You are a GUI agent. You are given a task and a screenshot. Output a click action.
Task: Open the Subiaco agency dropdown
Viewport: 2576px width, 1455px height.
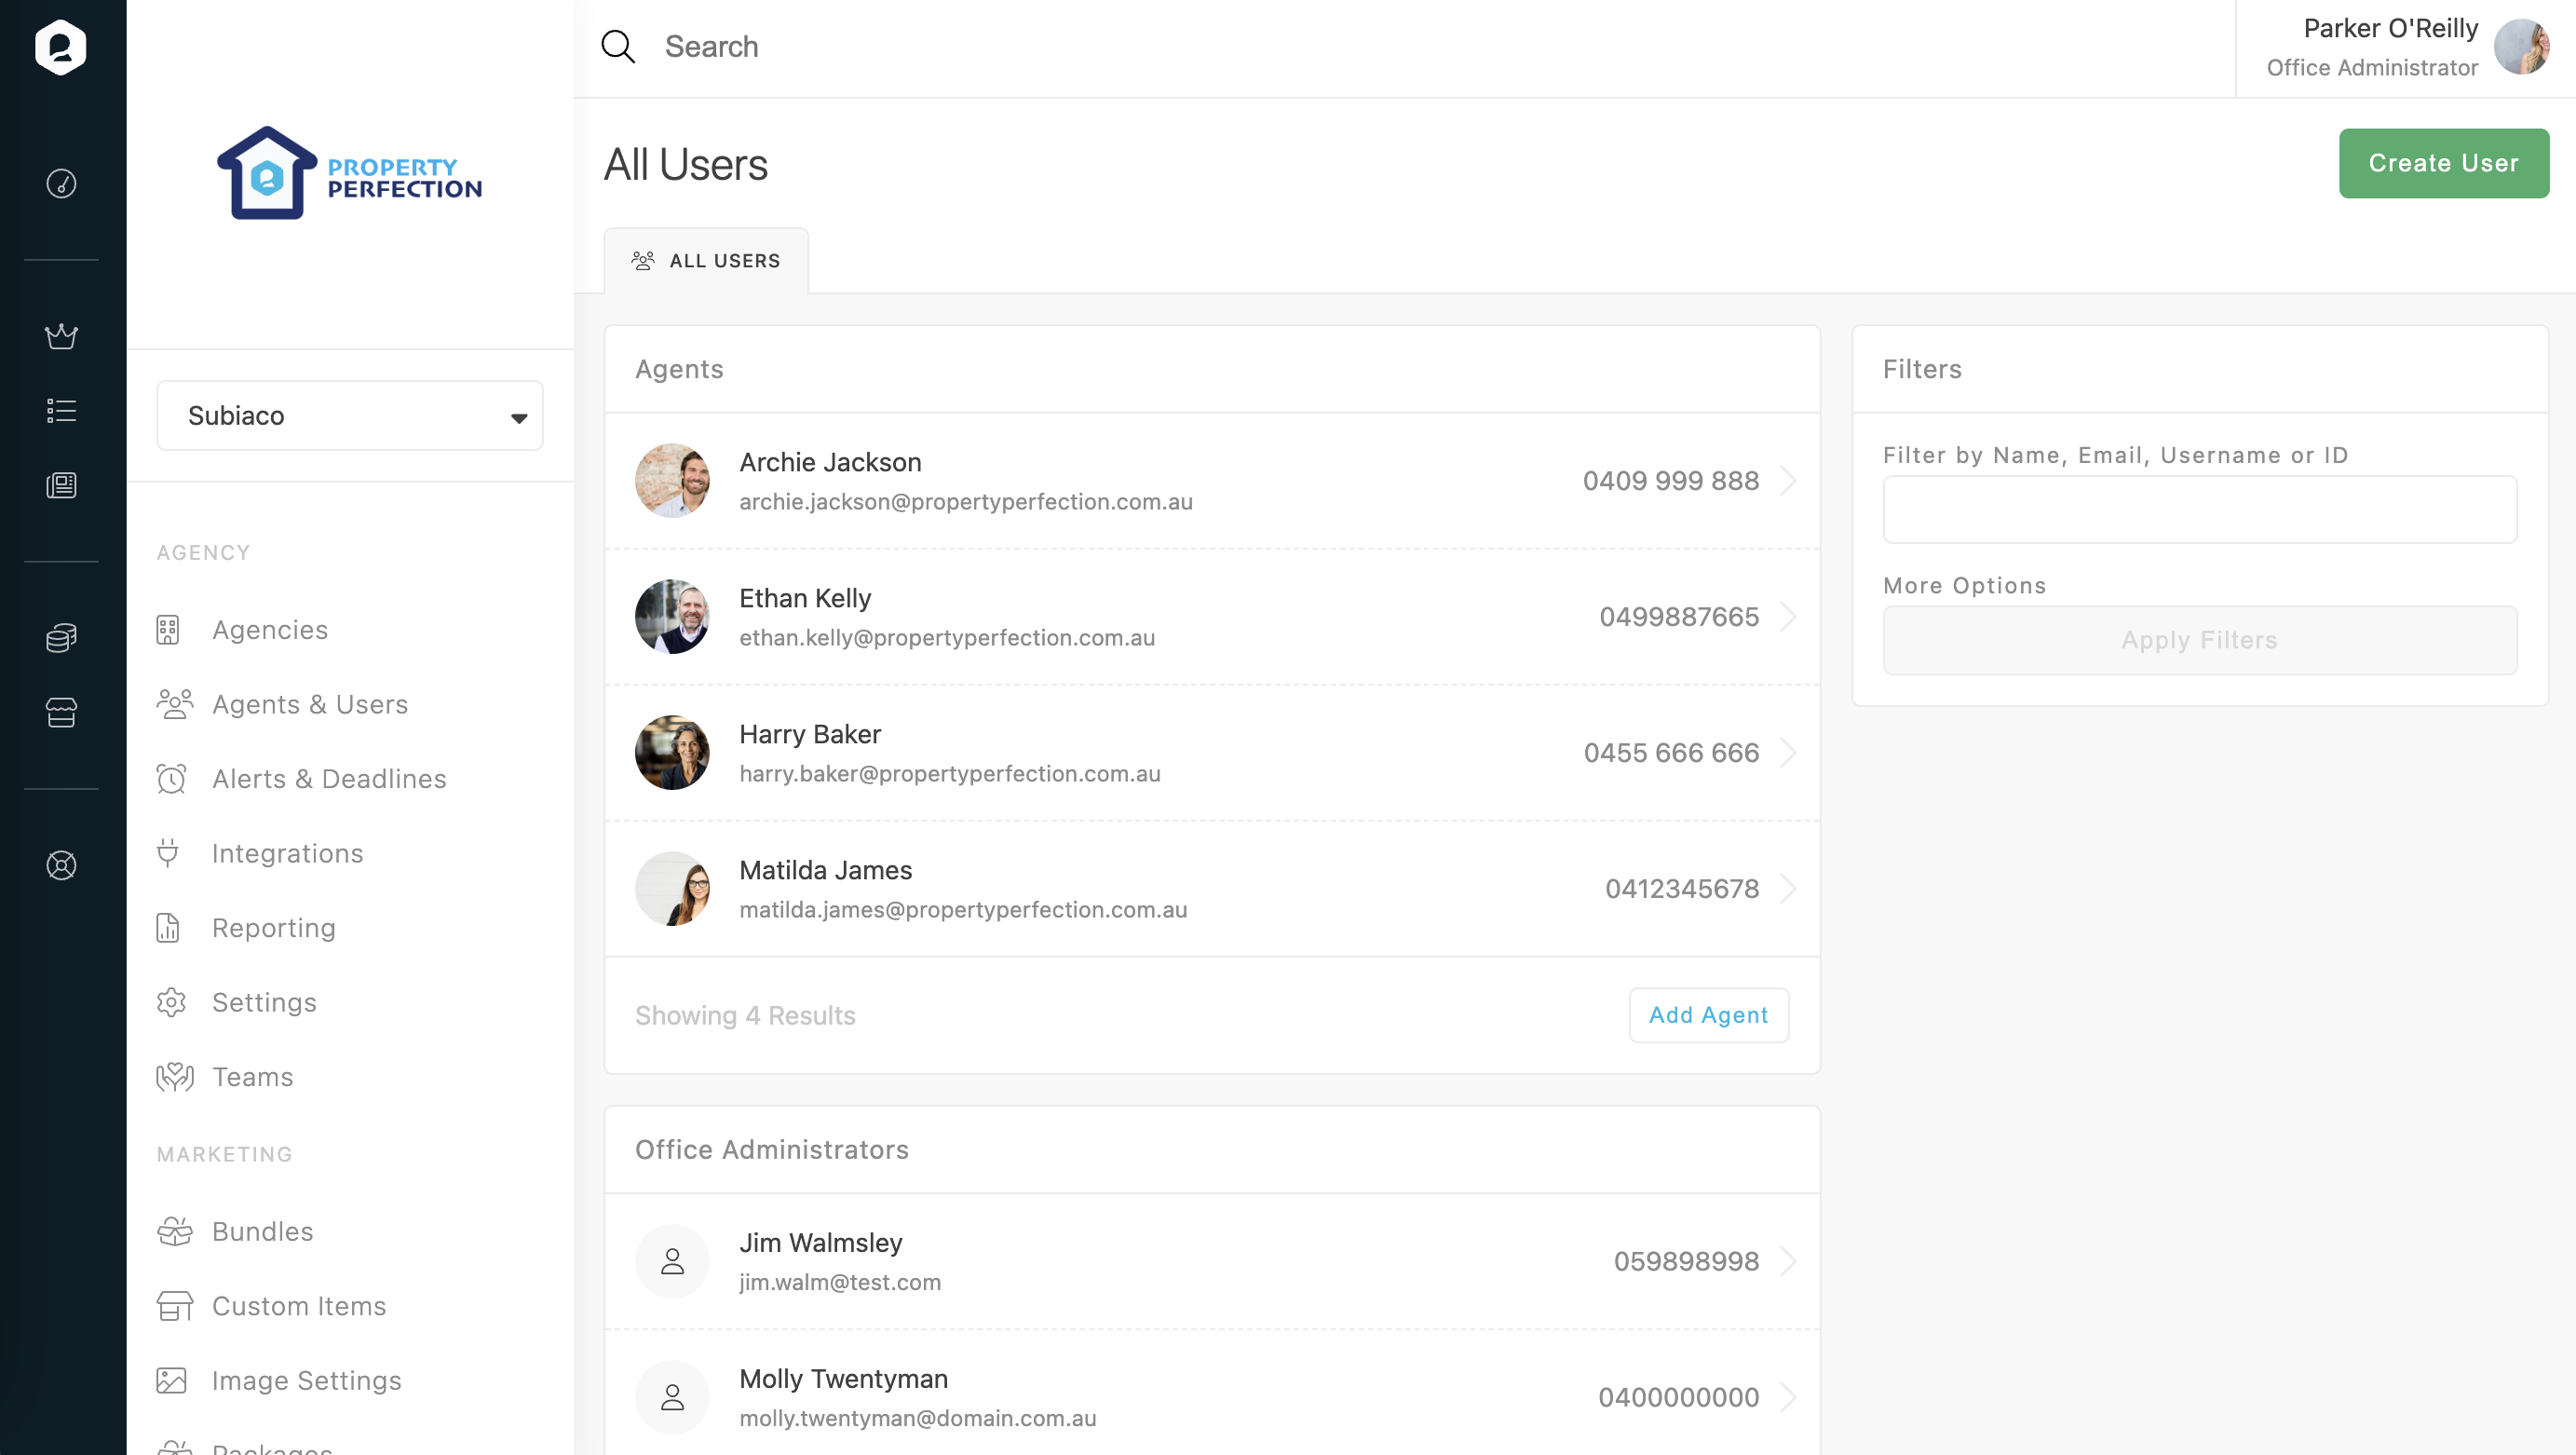349,415
